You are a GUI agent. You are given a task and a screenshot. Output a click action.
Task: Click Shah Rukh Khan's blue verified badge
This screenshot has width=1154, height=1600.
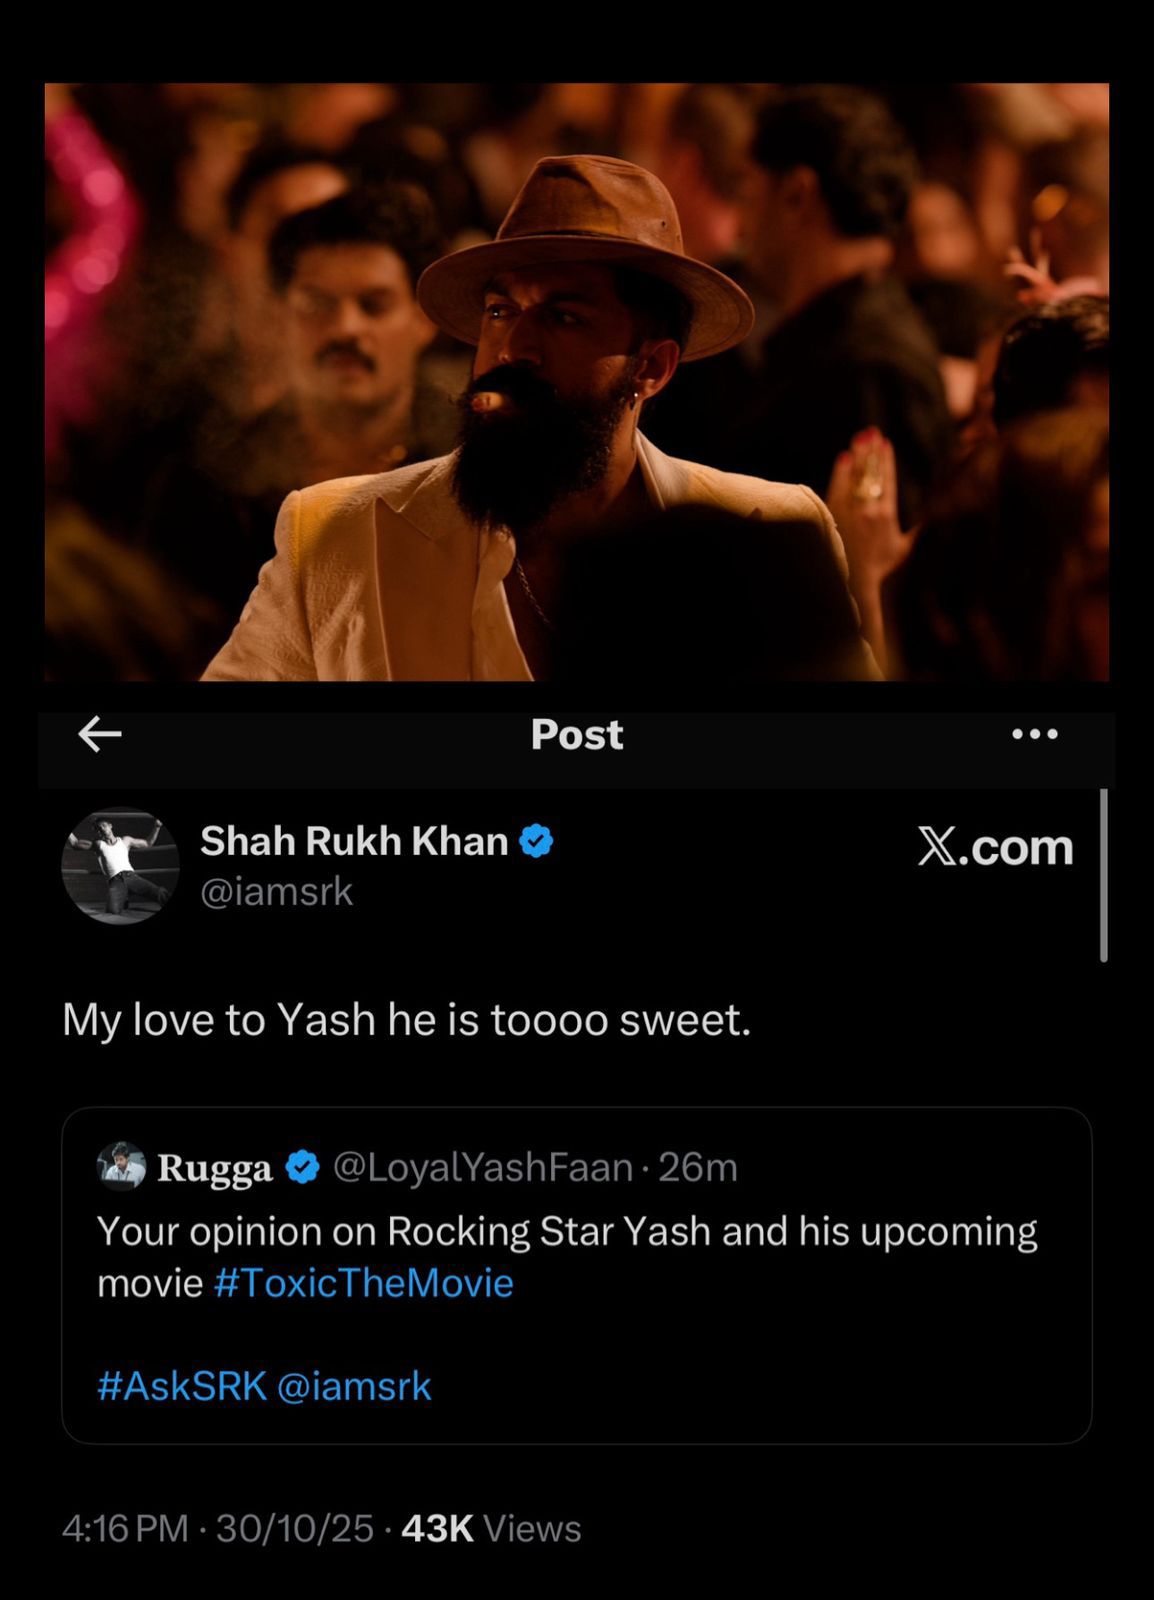click(537, 842)
